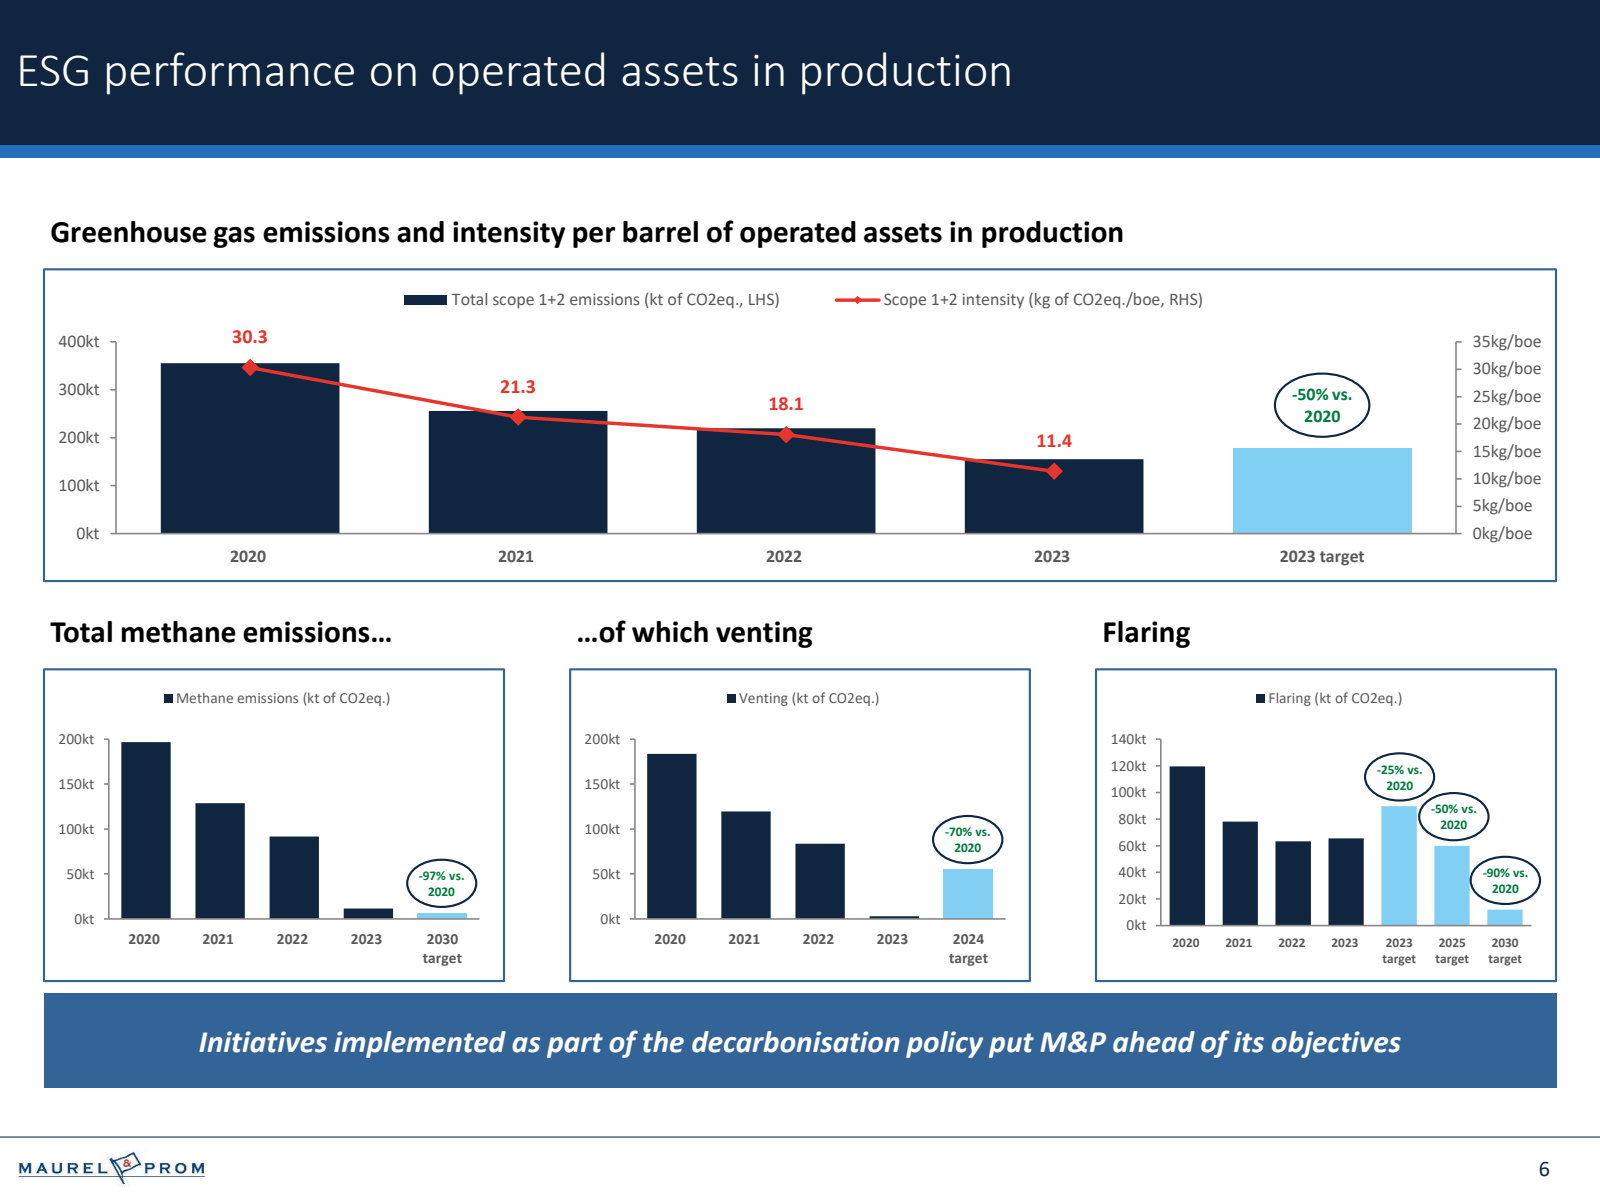1600x1200 pixels.
Task: Click the '...of which venting' heading
Action: pos(694,632)
